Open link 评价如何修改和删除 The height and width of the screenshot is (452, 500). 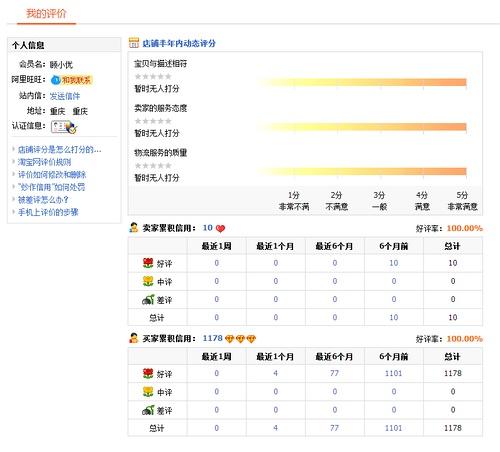pos(52,174)
